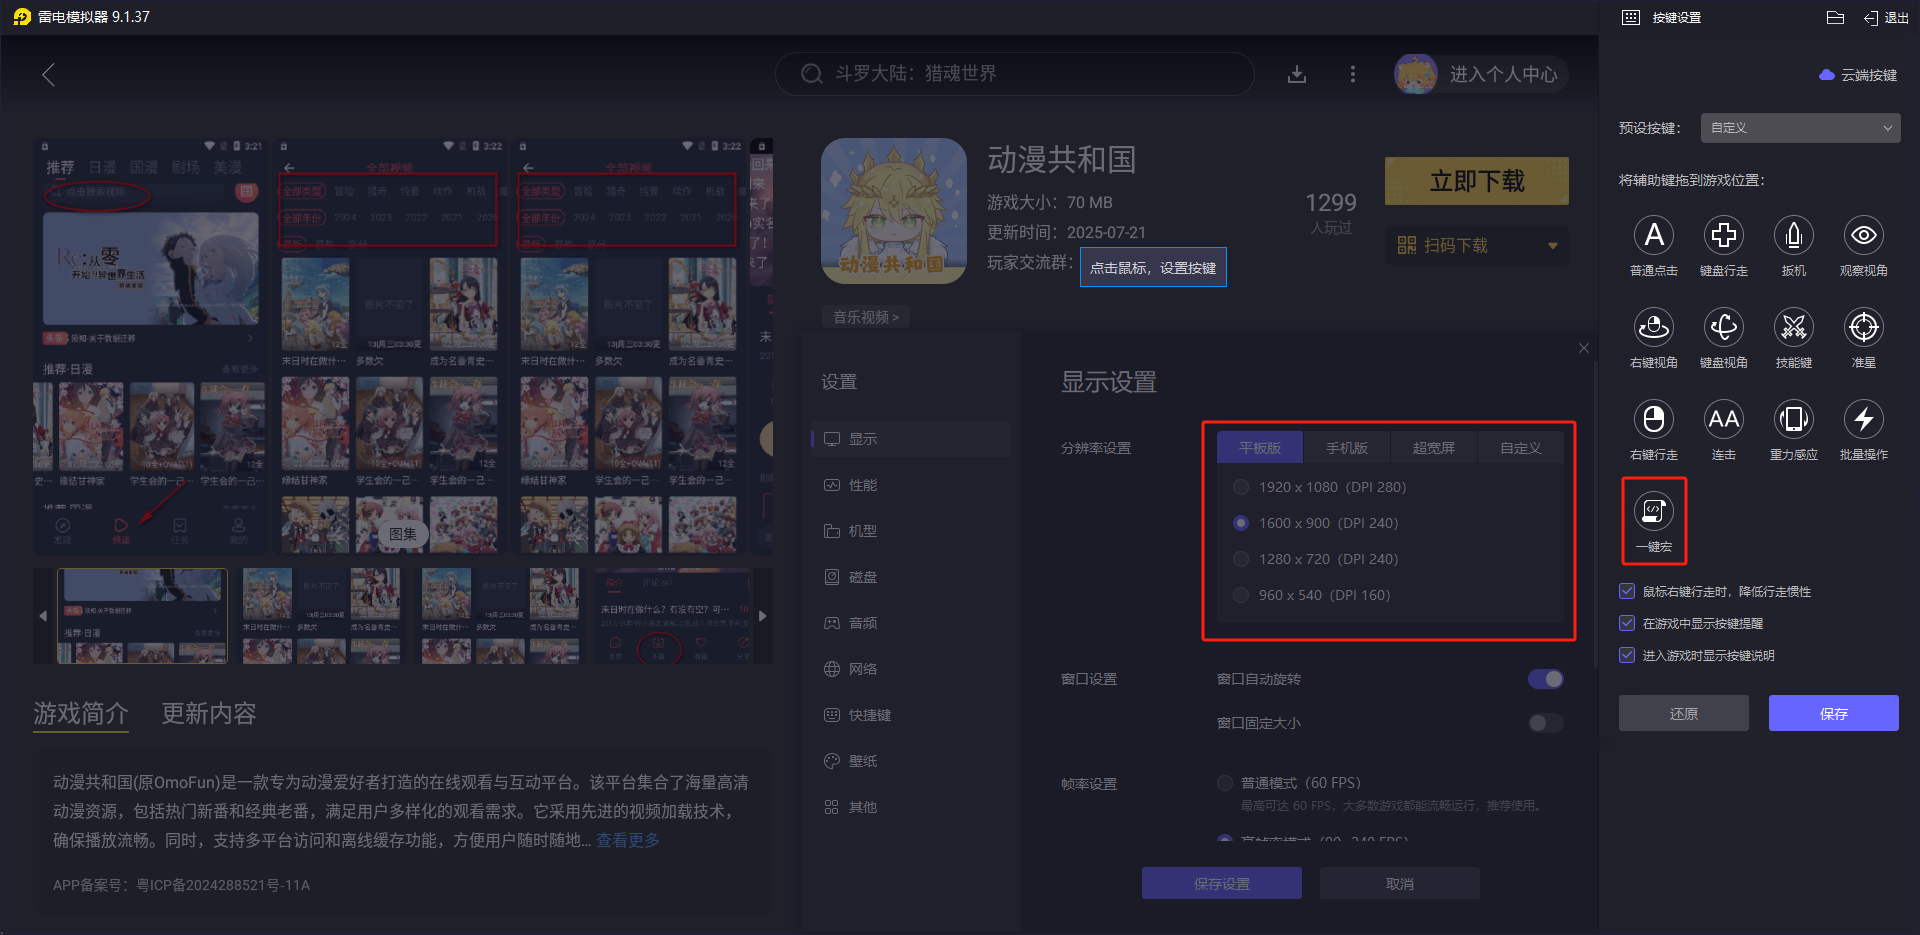The width and height of the screenshot is (1920, 935).
Task: Open the 音频 settings section
Action: [911, 623]
